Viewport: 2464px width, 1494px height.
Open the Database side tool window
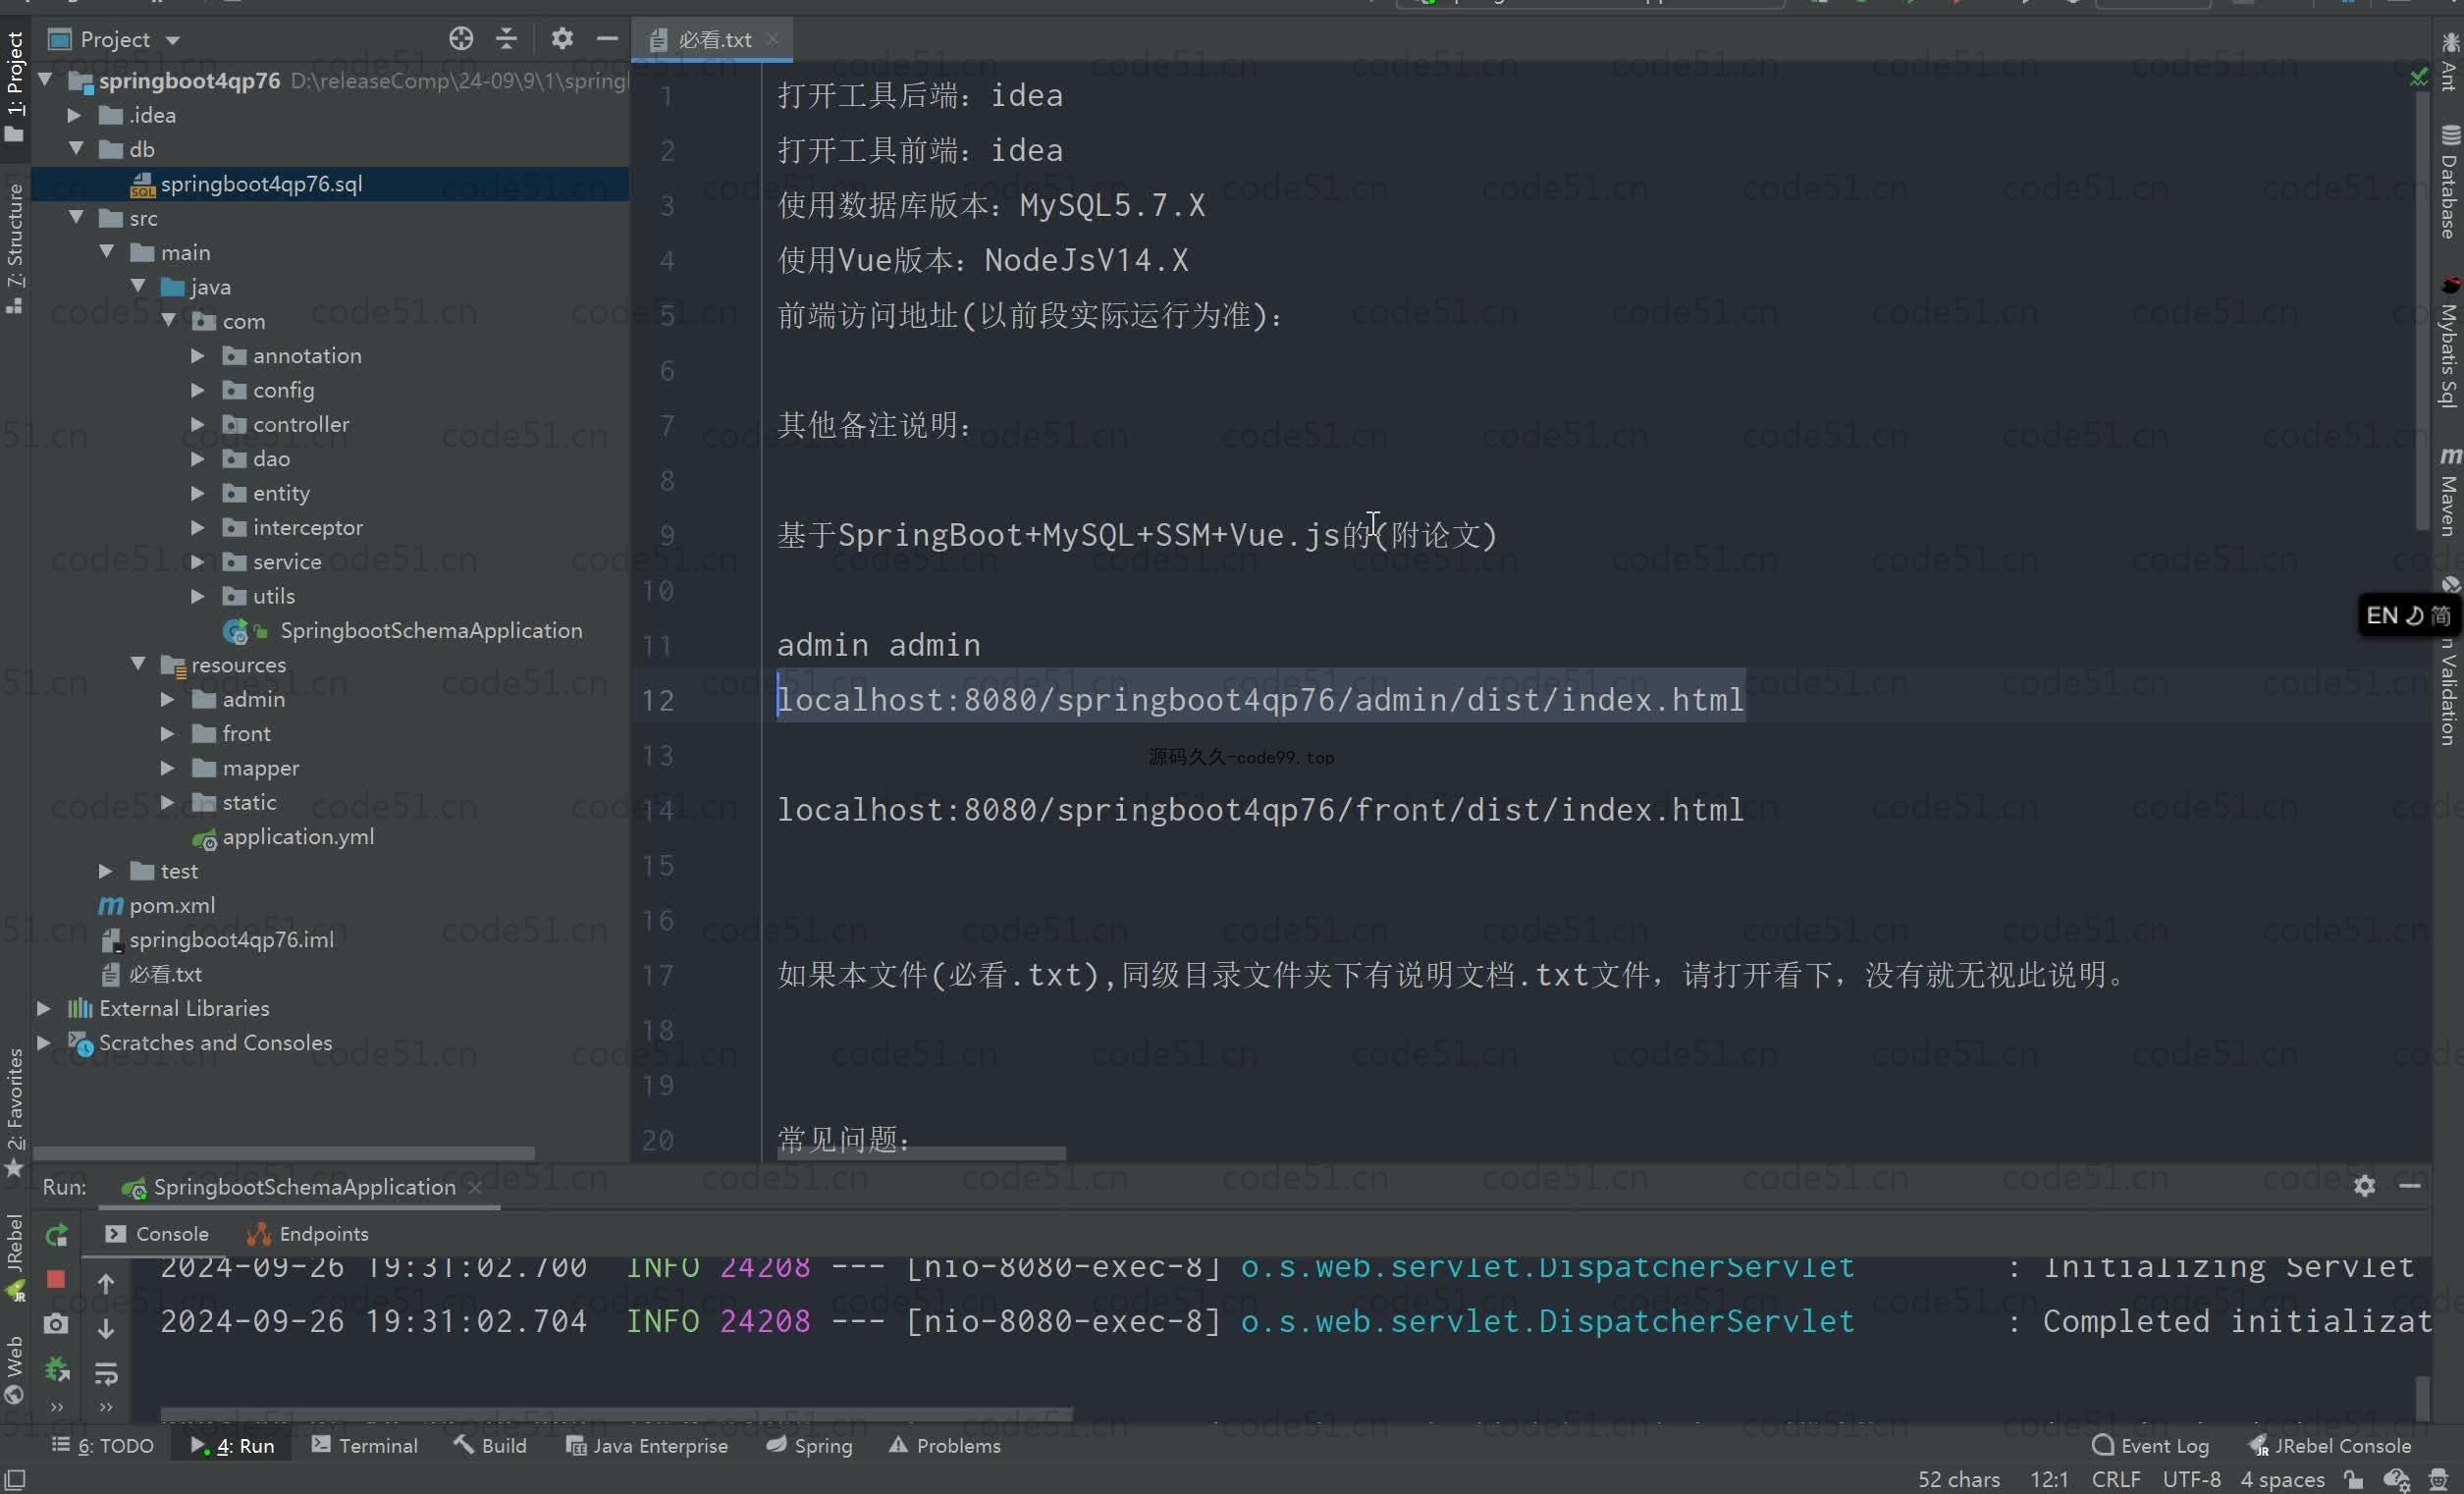(x=2449, y=182)
